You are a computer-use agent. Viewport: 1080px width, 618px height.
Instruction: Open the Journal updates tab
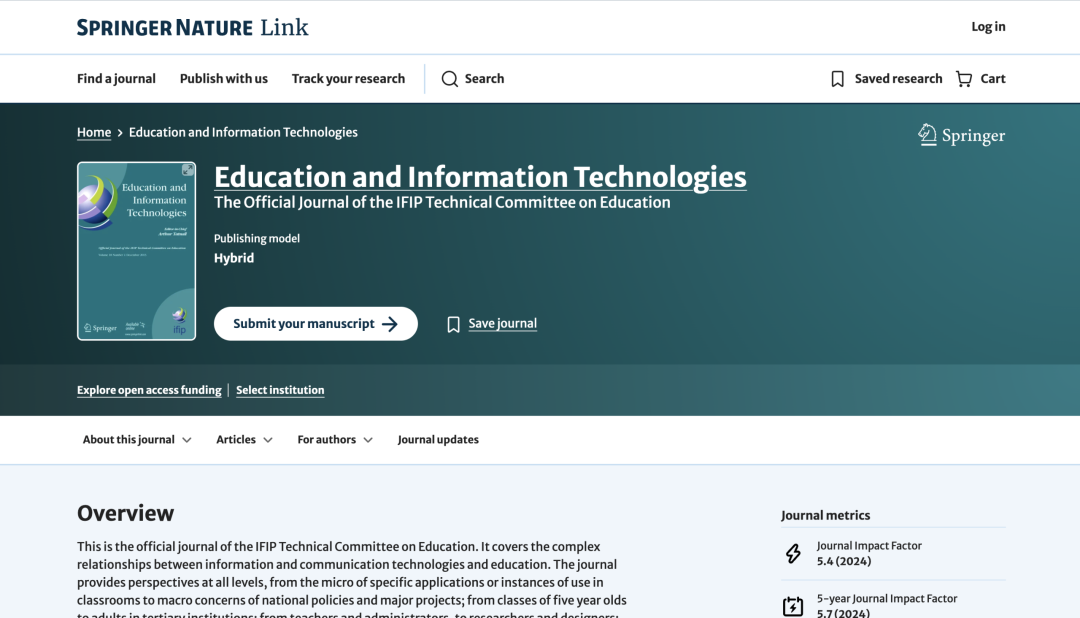438,440
